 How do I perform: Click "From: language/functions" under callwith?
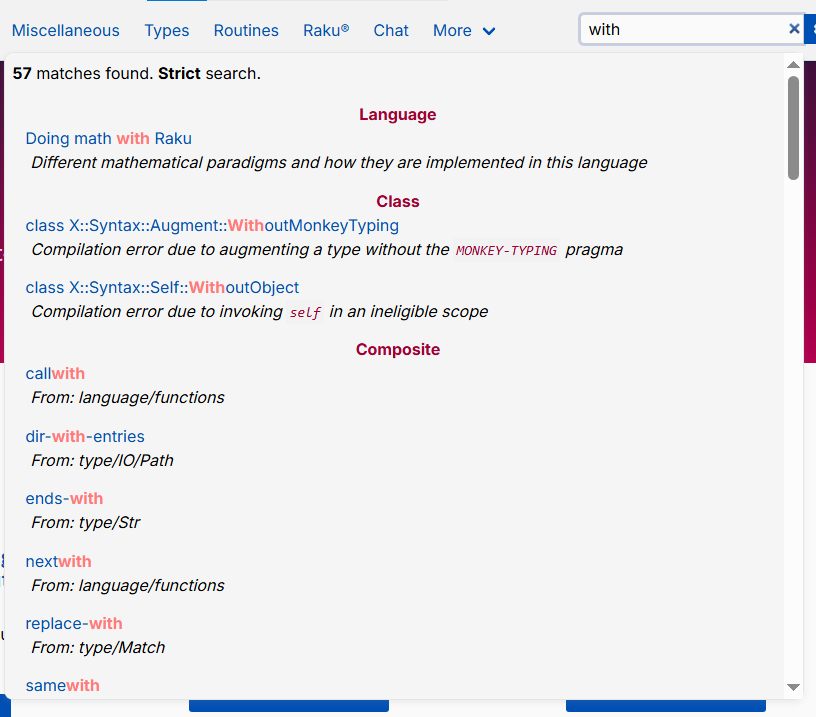[128, 398]
